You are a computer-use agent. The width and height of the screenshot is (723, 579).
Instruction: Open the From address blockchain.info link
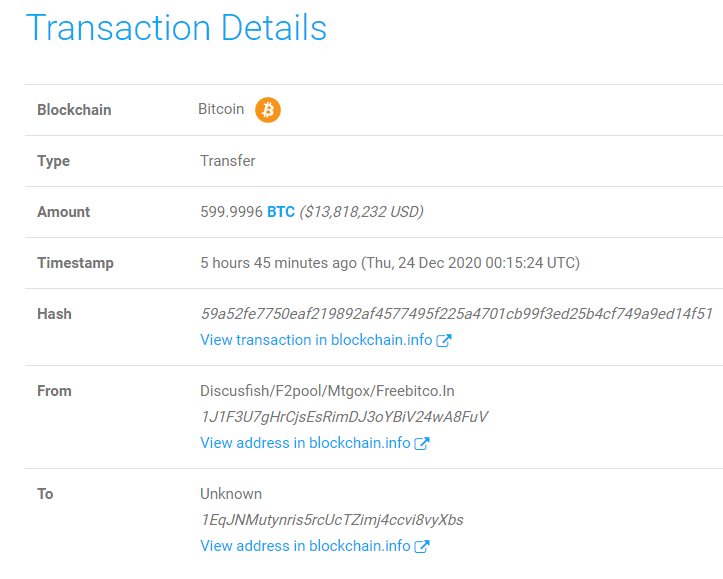(x=305, y=443)
